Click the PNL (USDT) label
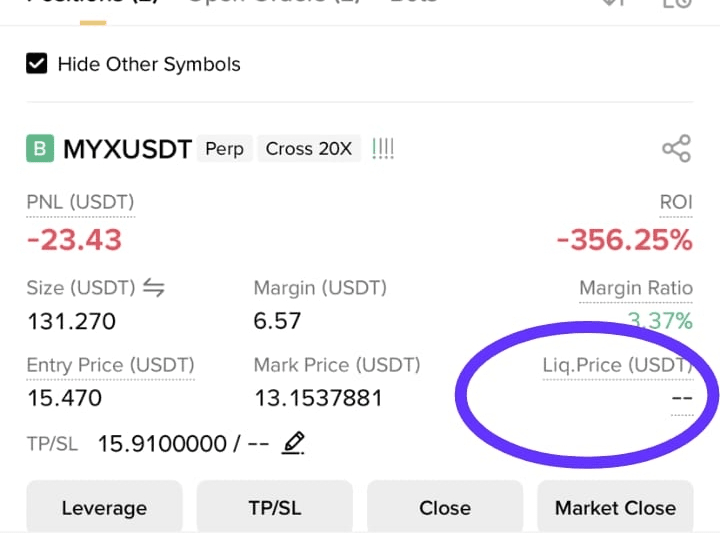The image size is (720, 540). pyautogui.click(x=80, y=202)
